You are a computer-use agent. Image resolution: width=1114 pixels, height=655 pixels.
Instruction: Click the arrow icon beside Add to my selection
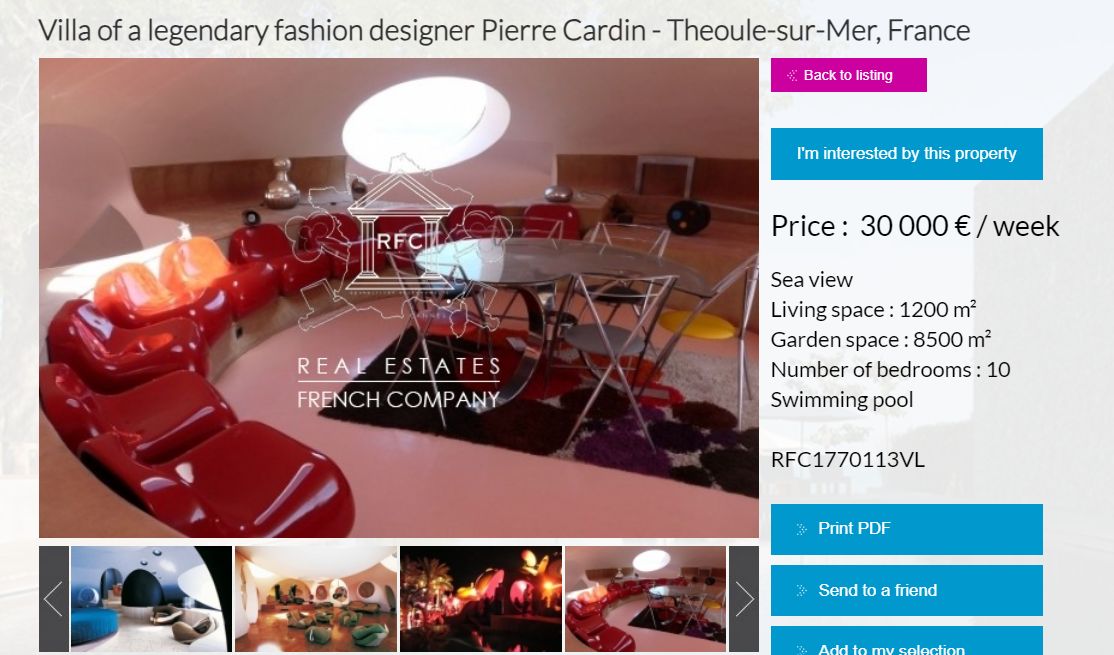tap(801, 649)
